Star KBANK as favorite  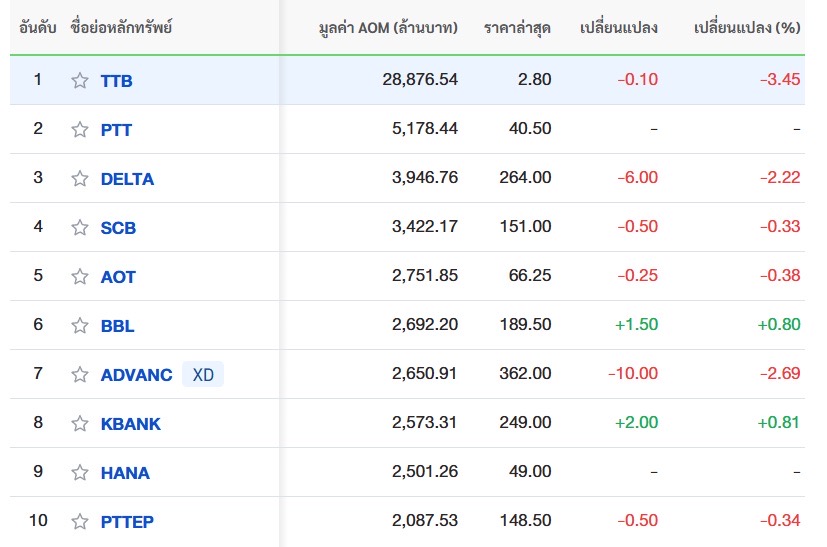coord(80,424)
